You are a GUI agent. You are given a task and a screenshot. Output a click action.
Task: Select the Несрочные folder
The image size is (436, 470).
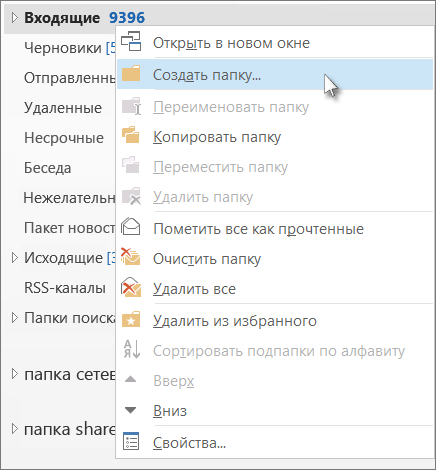coord(64,138)
